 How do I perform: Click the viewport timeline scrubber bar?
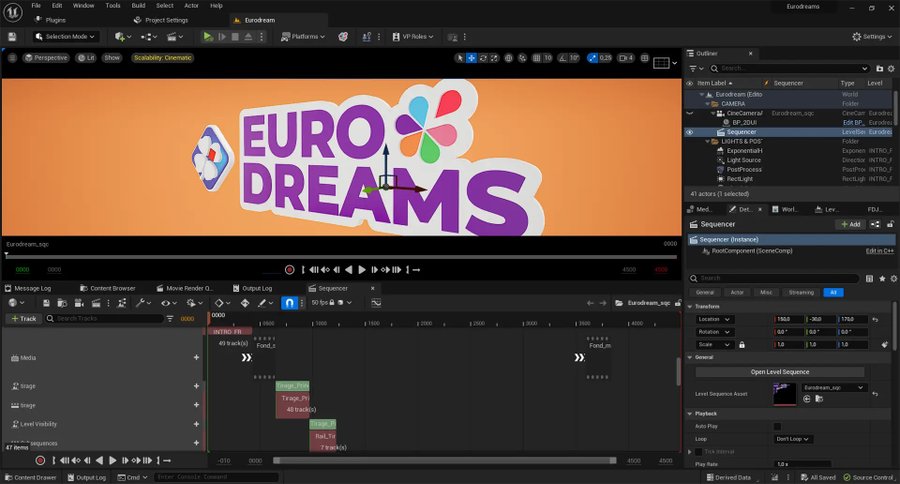(x=340, y=255)
